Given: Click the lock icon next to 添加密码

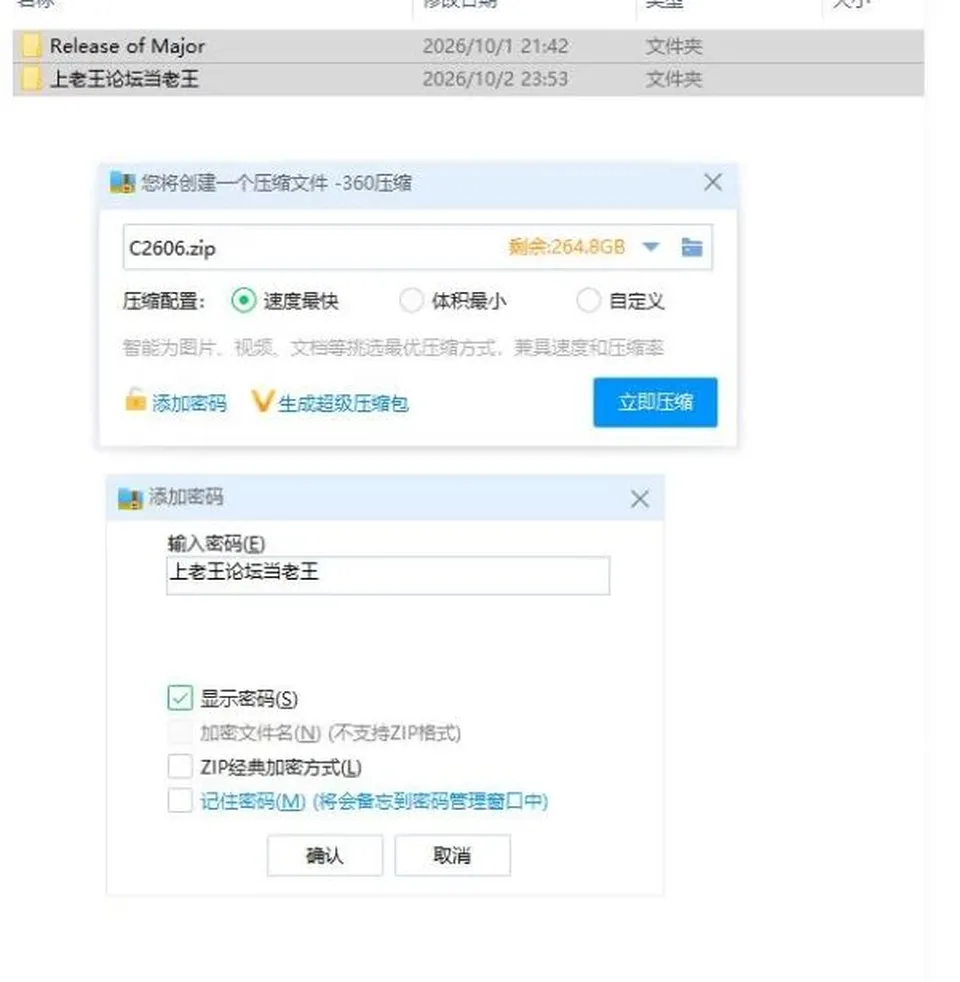Looking at the screenshot, I should point(135,400).
